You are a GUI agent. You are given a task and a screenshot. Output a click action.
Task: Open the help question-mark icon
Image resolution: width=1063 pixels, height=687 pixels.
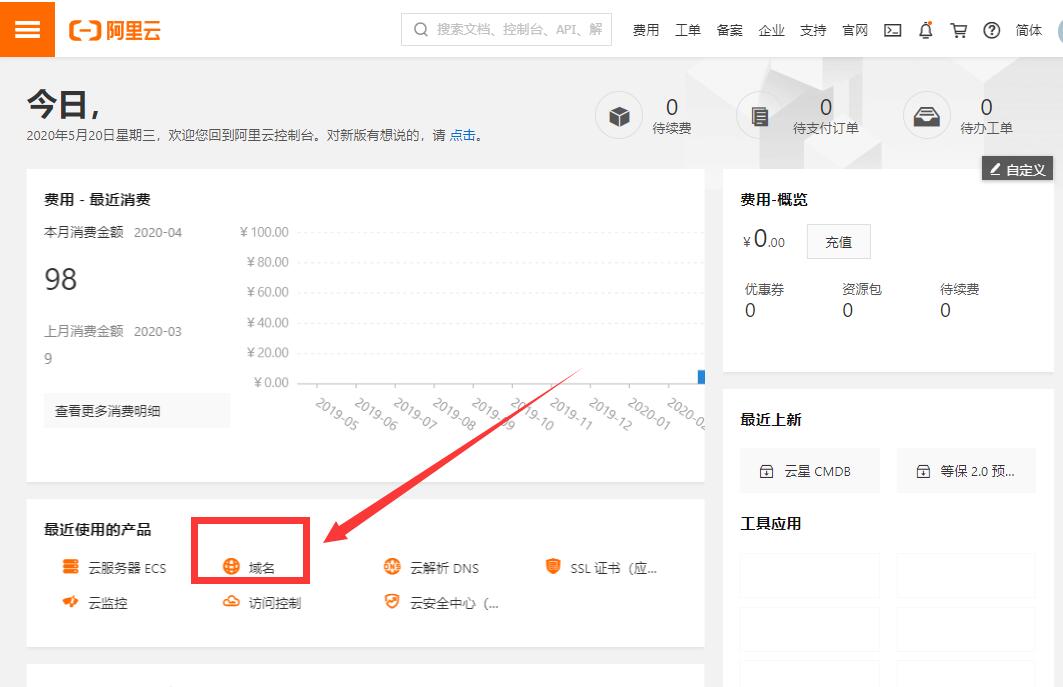tap(991, 30)
